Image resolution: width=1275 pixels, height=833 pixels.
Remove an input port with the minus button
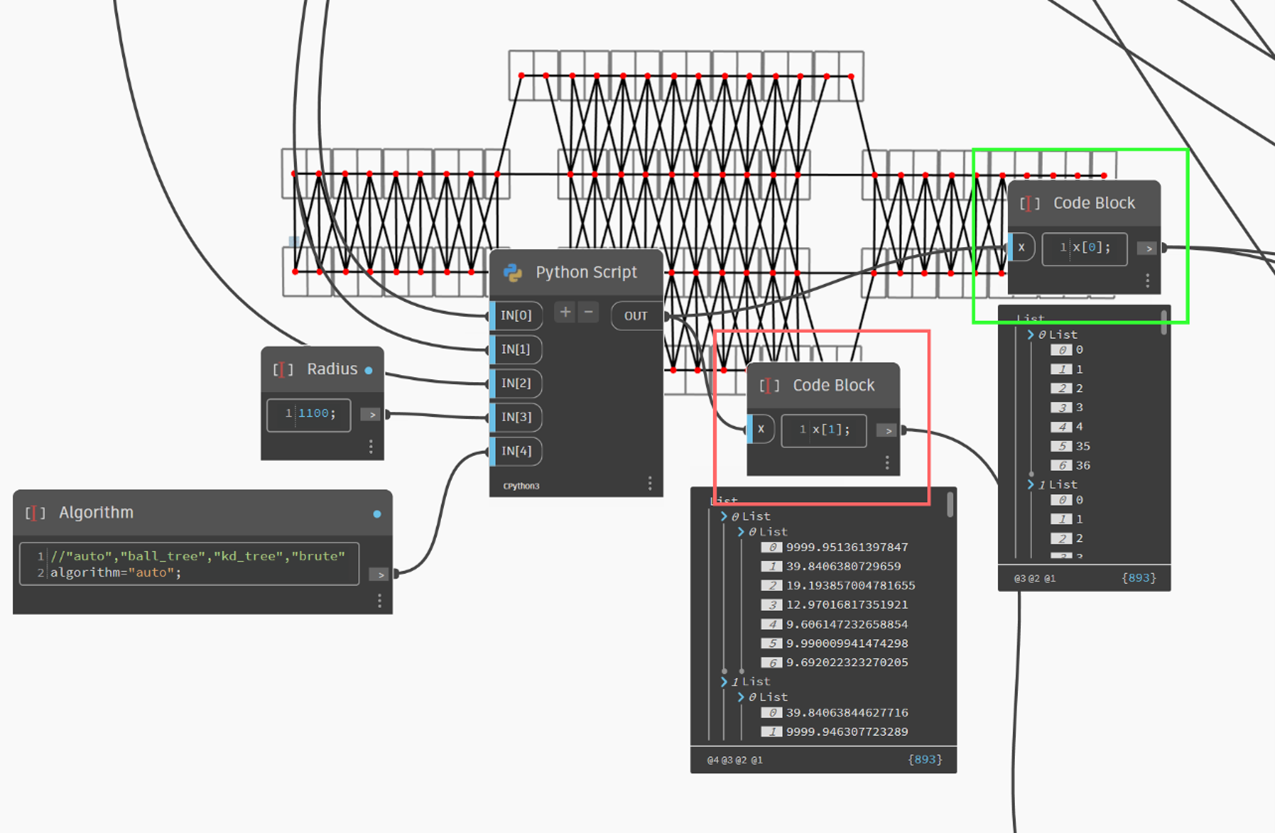click(x=589, y=313)
